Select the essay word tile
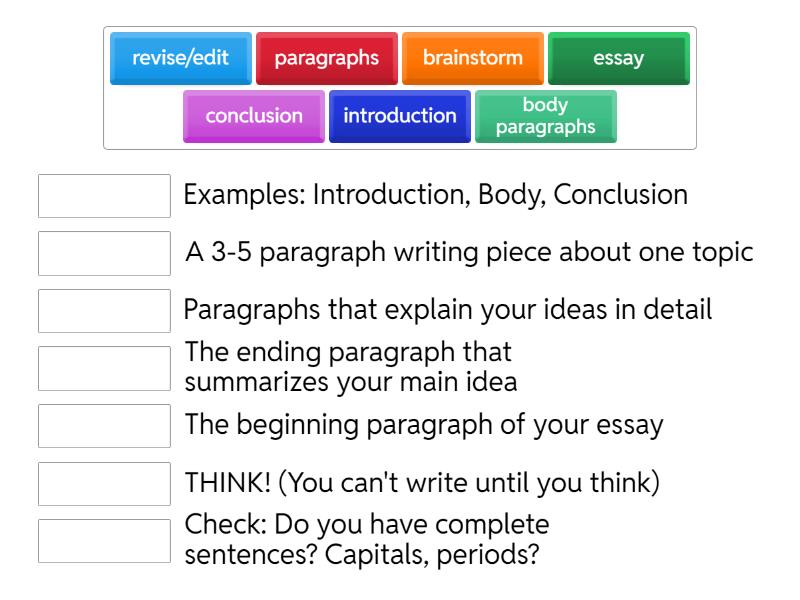The width and height of the screenshot is (800, 600). tap(619, 58)
